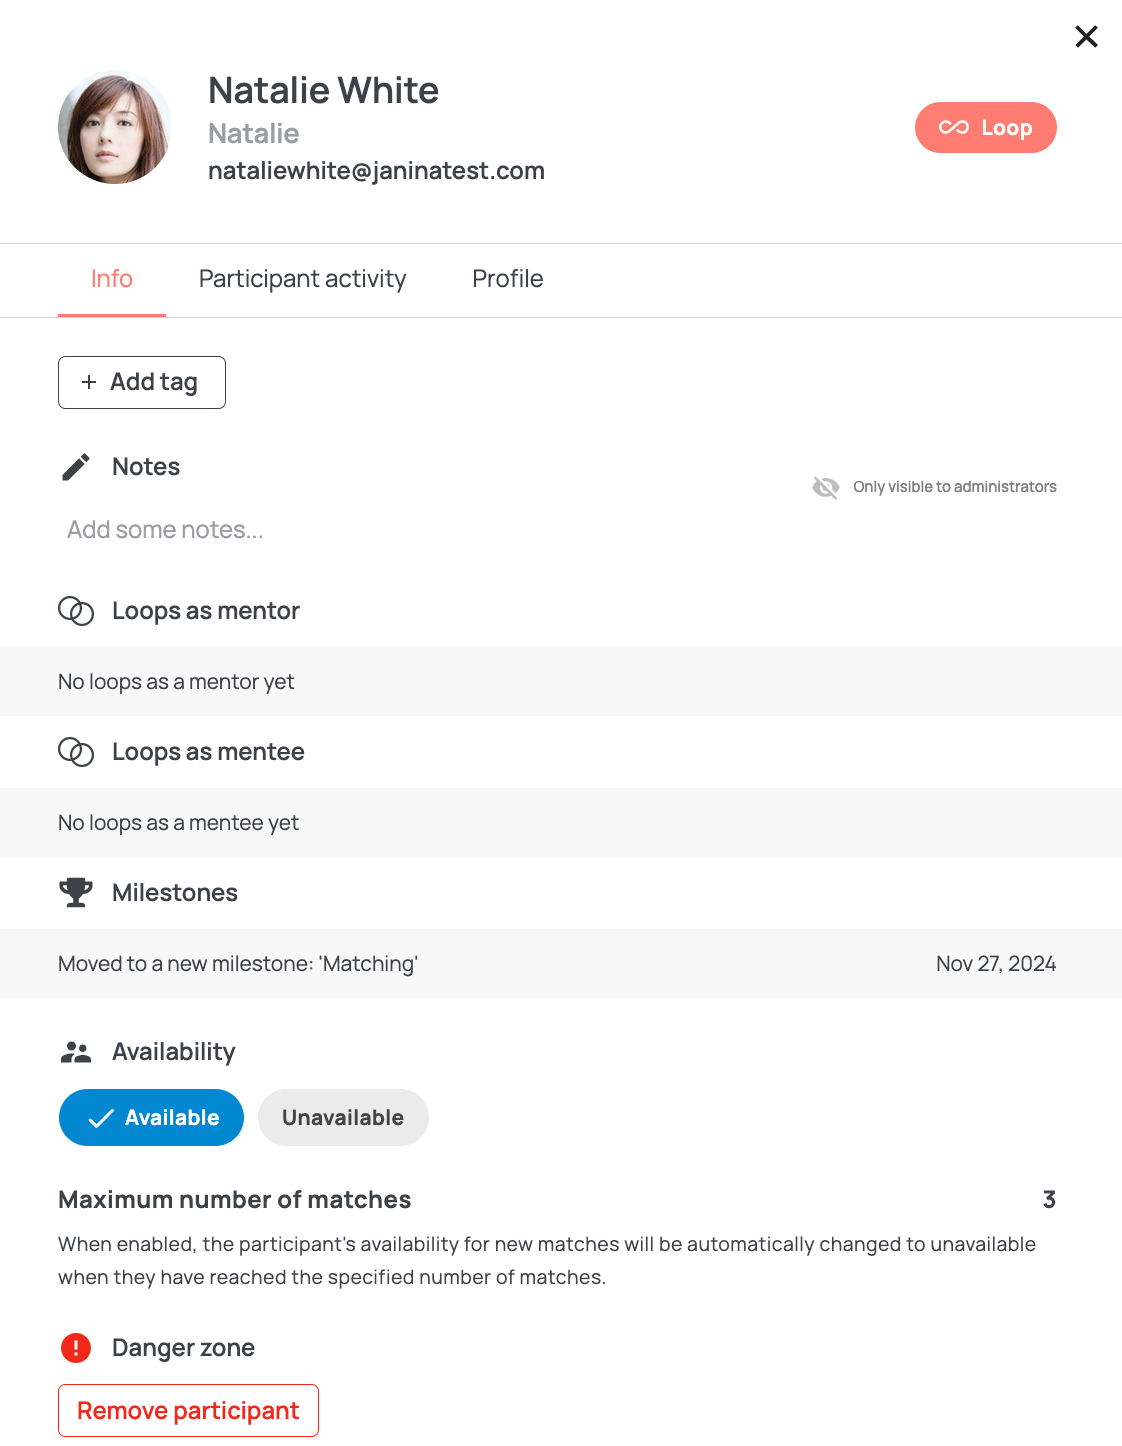
Task: Click the Add some notes field
Action: click(165, 530)
